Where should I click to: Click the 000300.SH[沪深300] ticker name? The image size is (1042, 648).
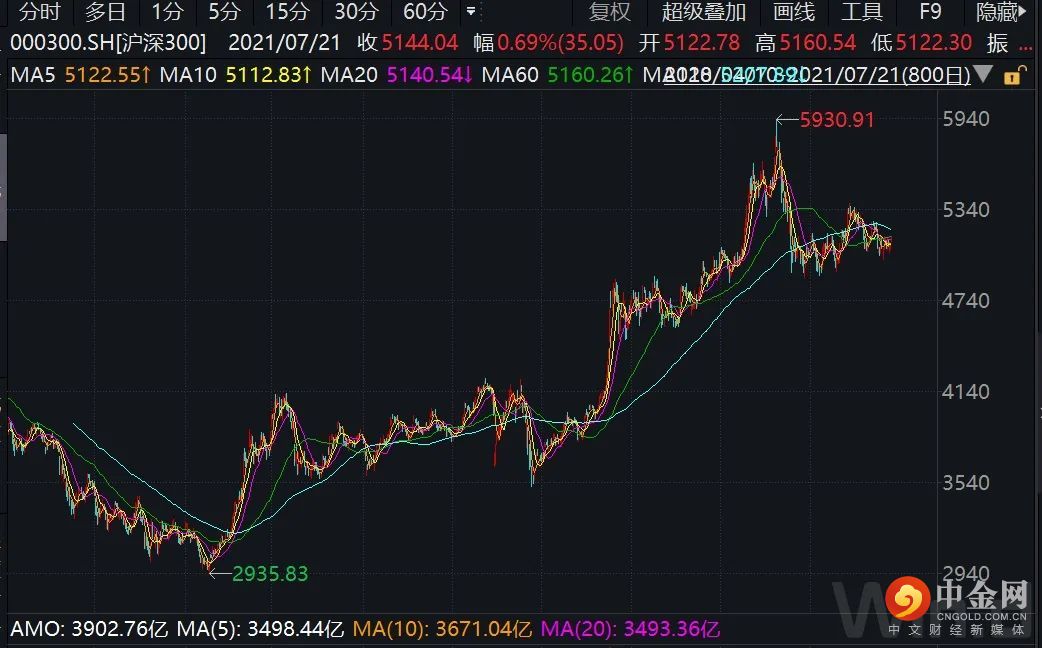pos(108,43)
